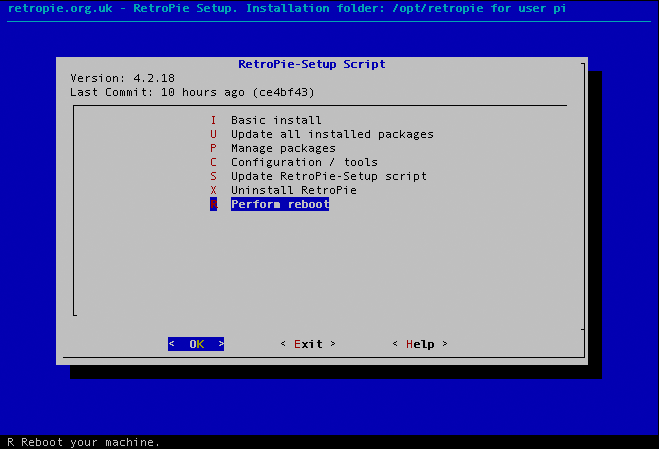Choose Update RetroPie-Setup script
Screen dimensions: 659x449
click(318, 176)
